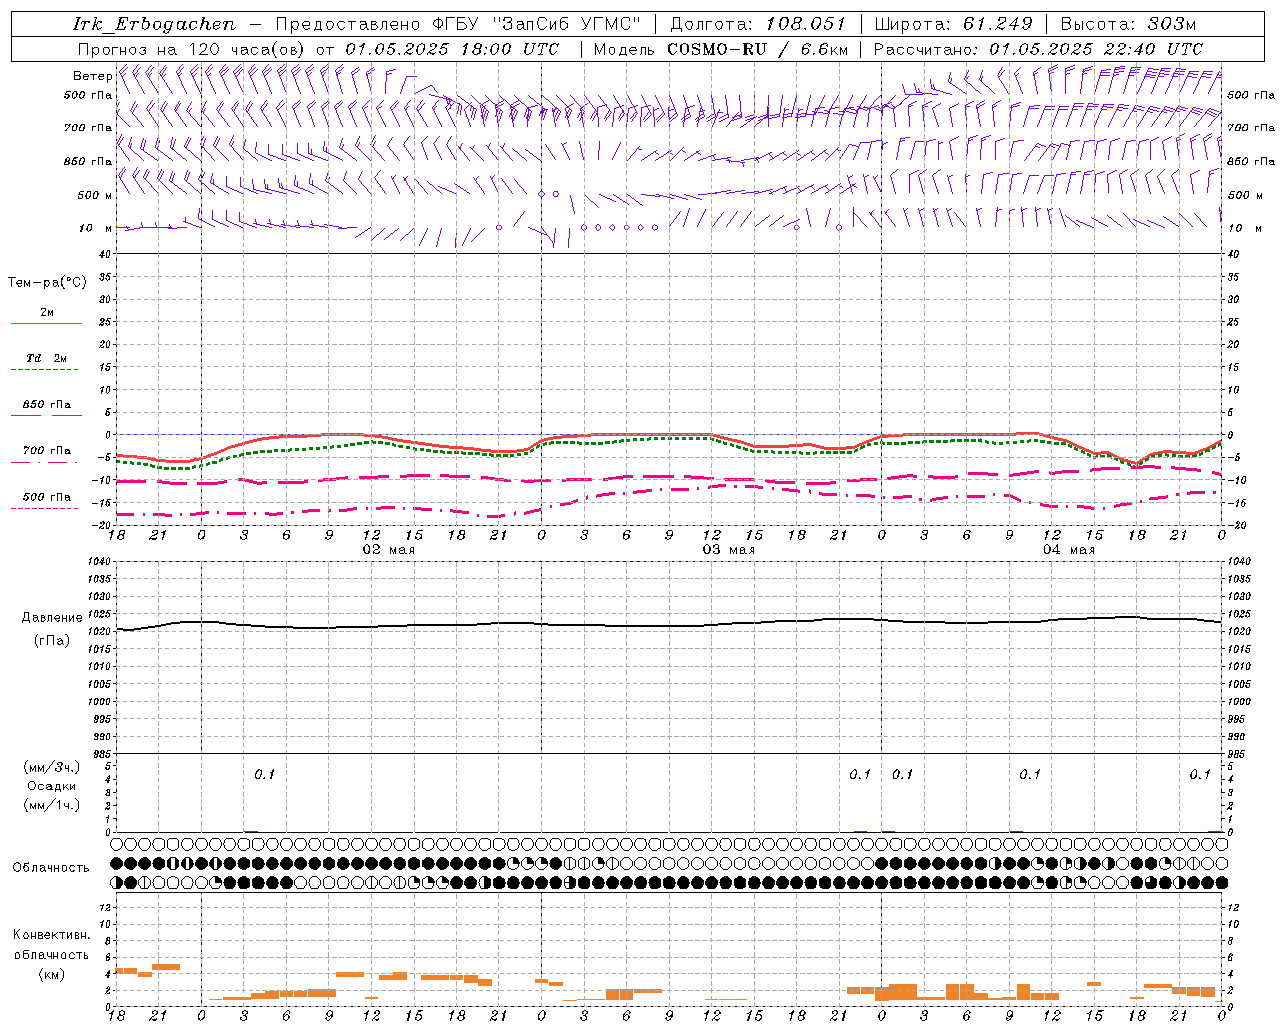Click the 03 мая date label
The image size is (1280, 1024).
click(x=728, y=550)
